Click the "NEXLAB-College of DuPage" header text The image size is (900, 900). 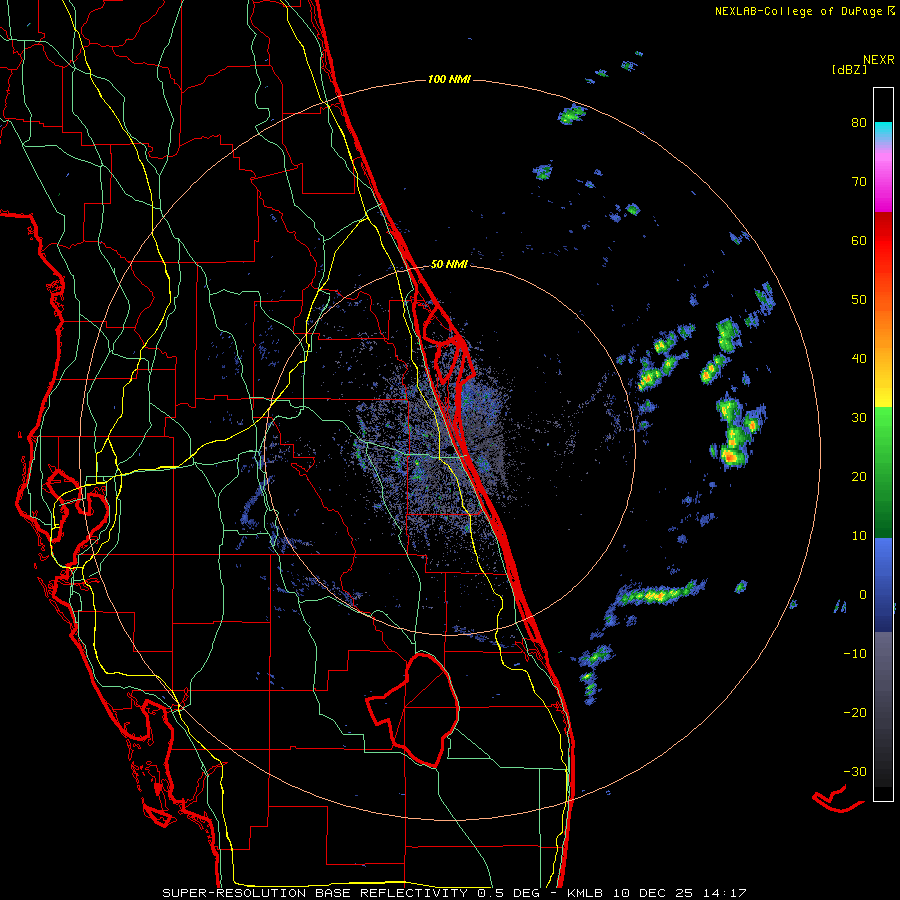[x=798, y=11]
